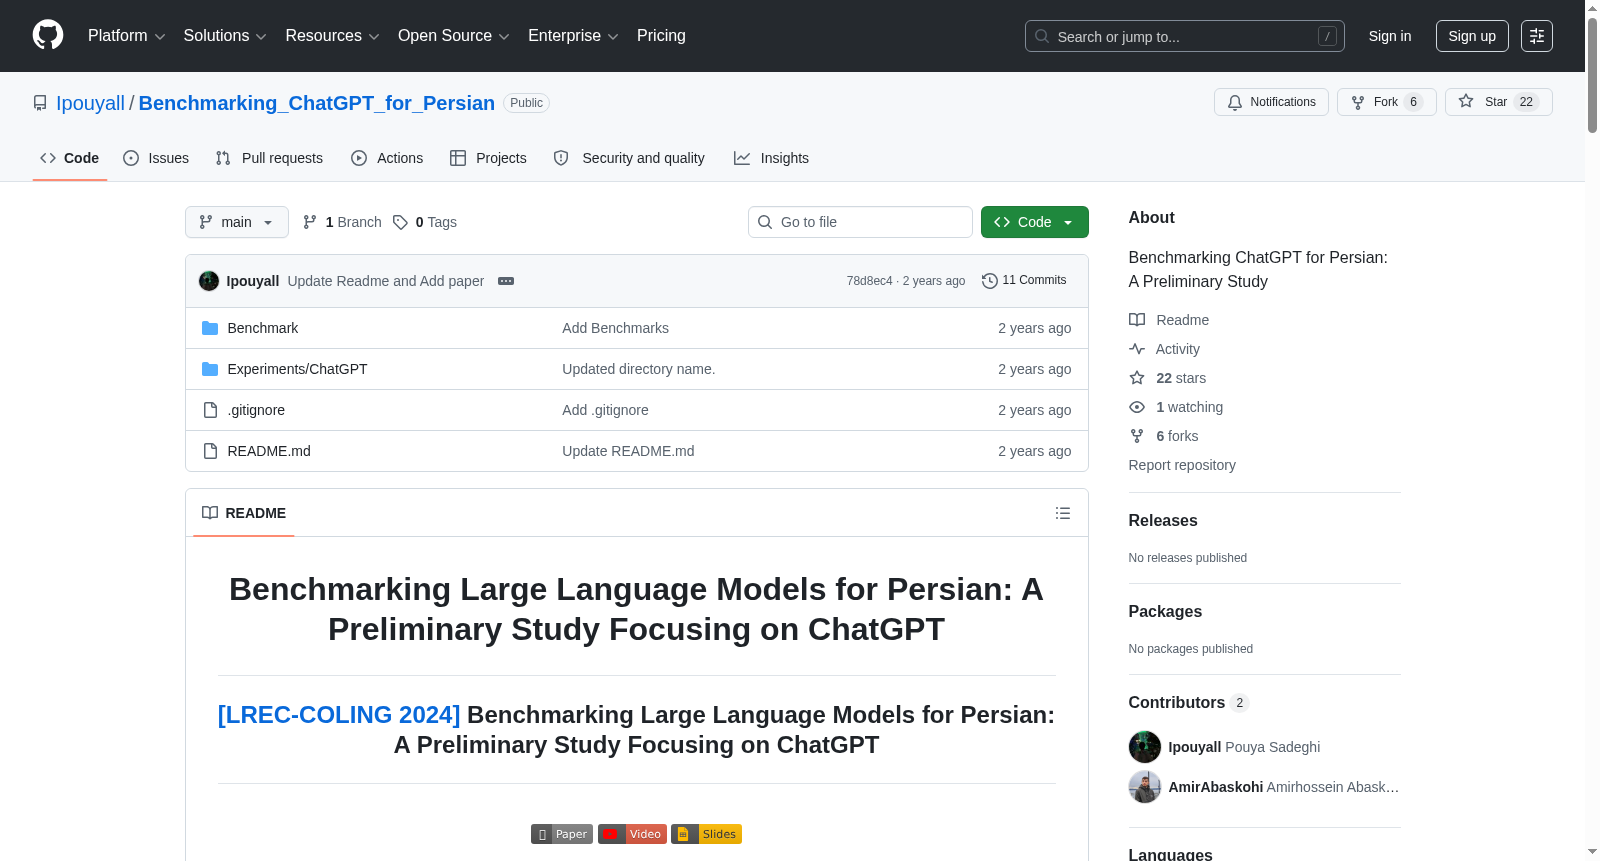The image size is (1600, 861).
Task: Open the Ipouyall owner profile link
Action: [x=90, y=103]
